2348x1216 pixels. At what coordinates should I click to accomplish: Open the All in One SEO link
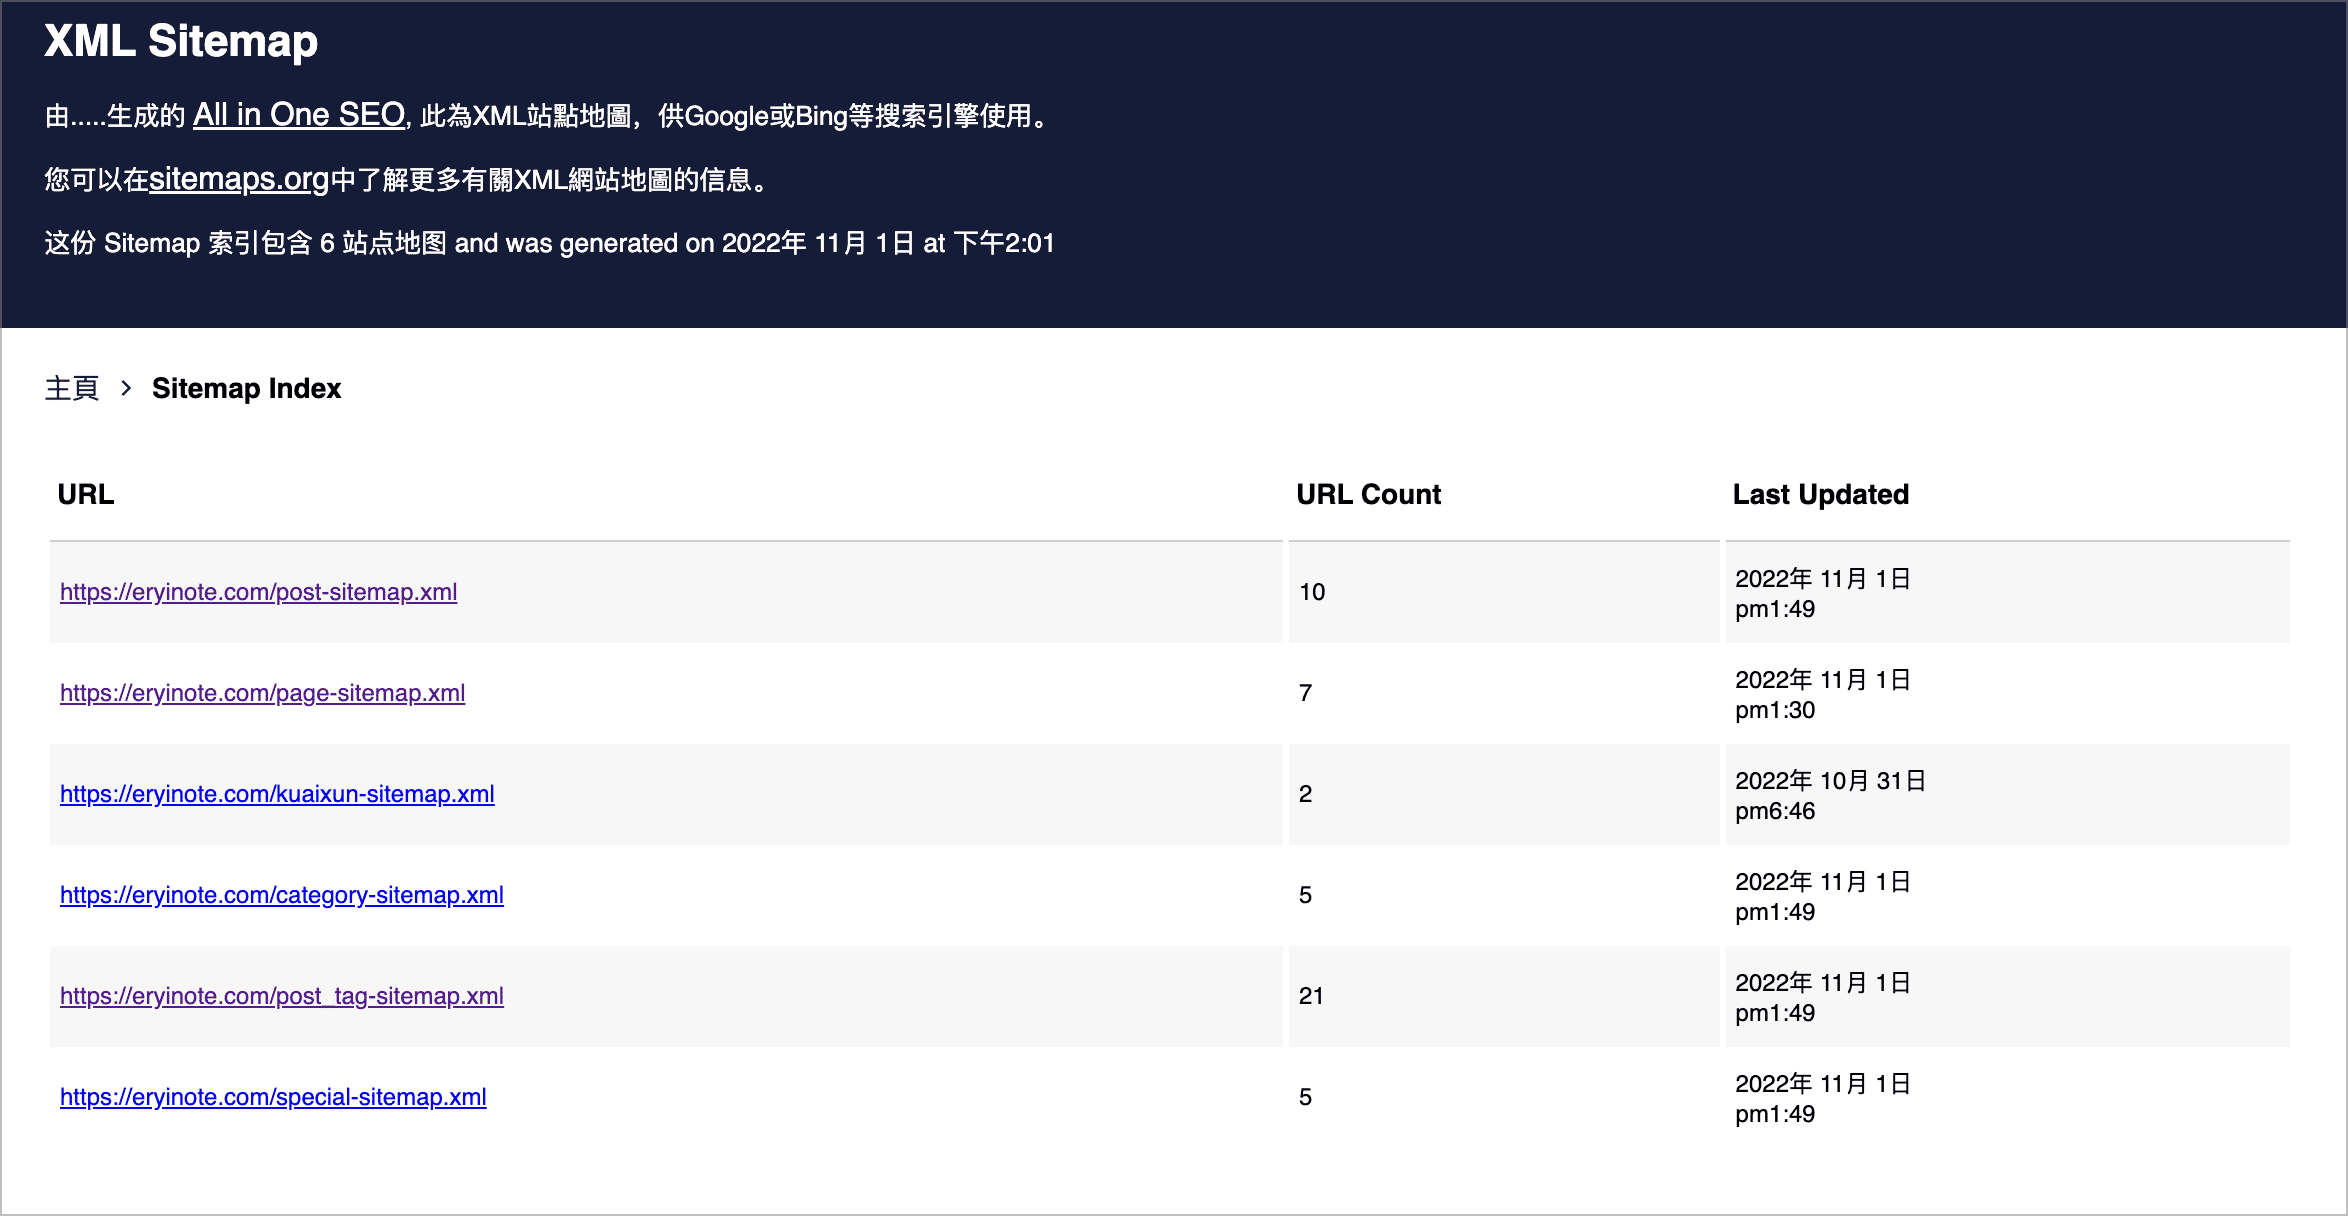(299, 115)
